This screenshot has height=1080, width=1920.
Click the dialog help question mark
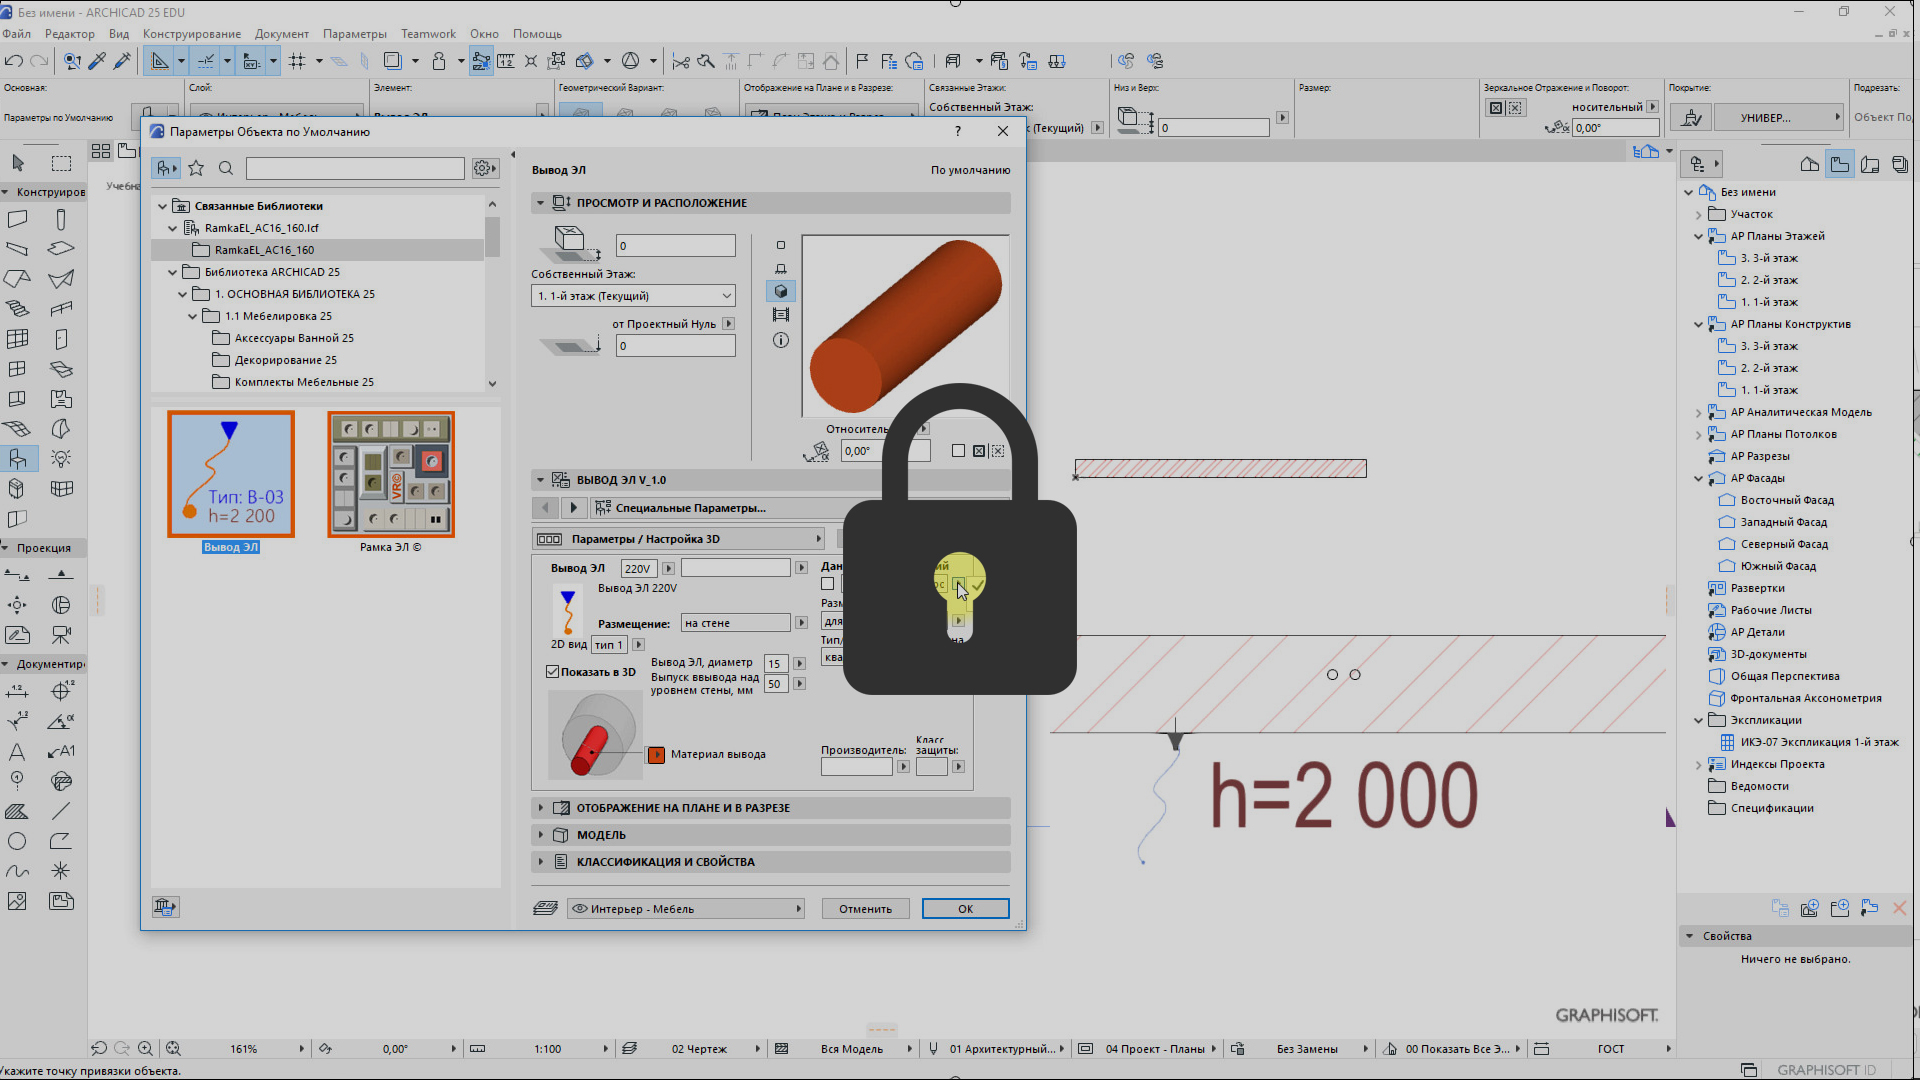click(x=958, y=131)
